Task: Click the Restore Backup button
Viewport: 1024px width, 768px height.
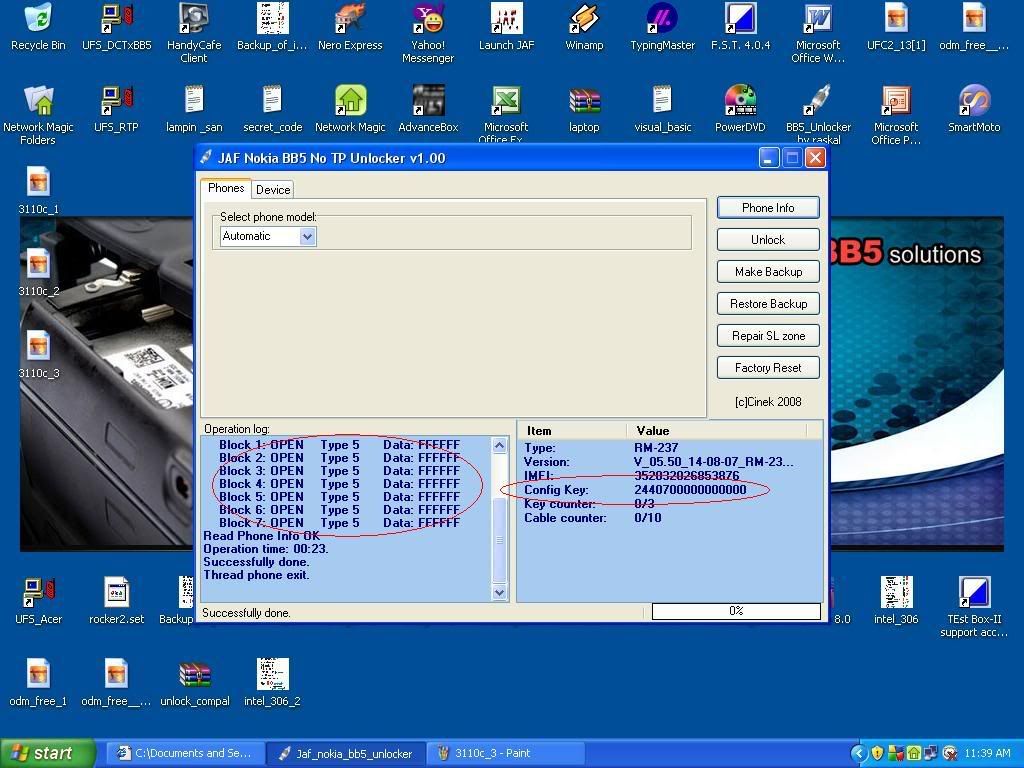Action: 768,304
